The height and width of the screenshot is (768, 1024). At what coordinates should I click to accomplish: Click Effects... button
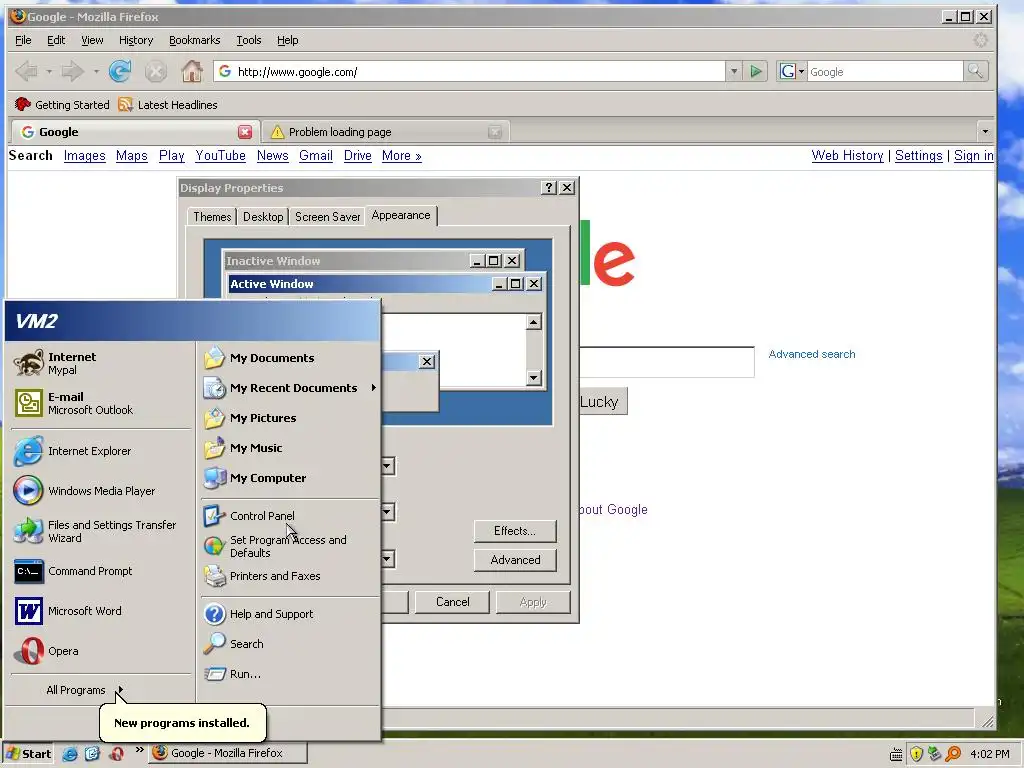coord(515,531)
